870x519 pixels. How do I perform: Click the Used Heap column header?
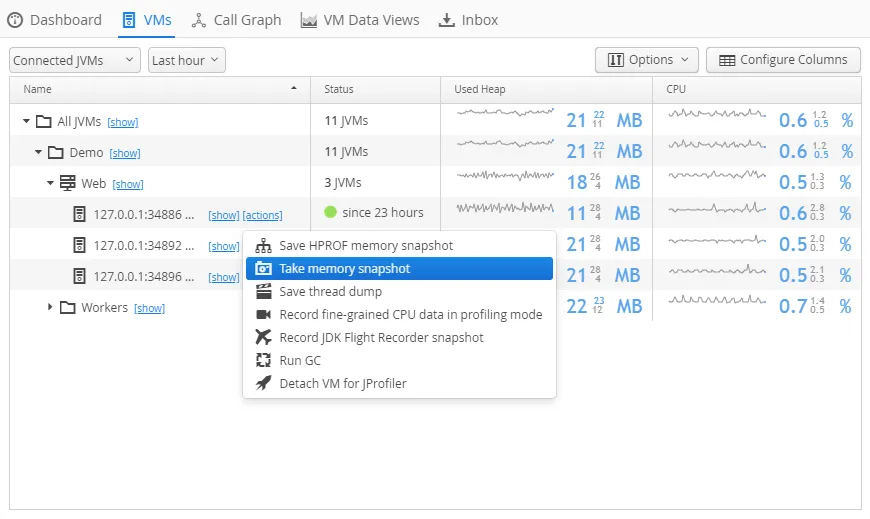(547, 89)
